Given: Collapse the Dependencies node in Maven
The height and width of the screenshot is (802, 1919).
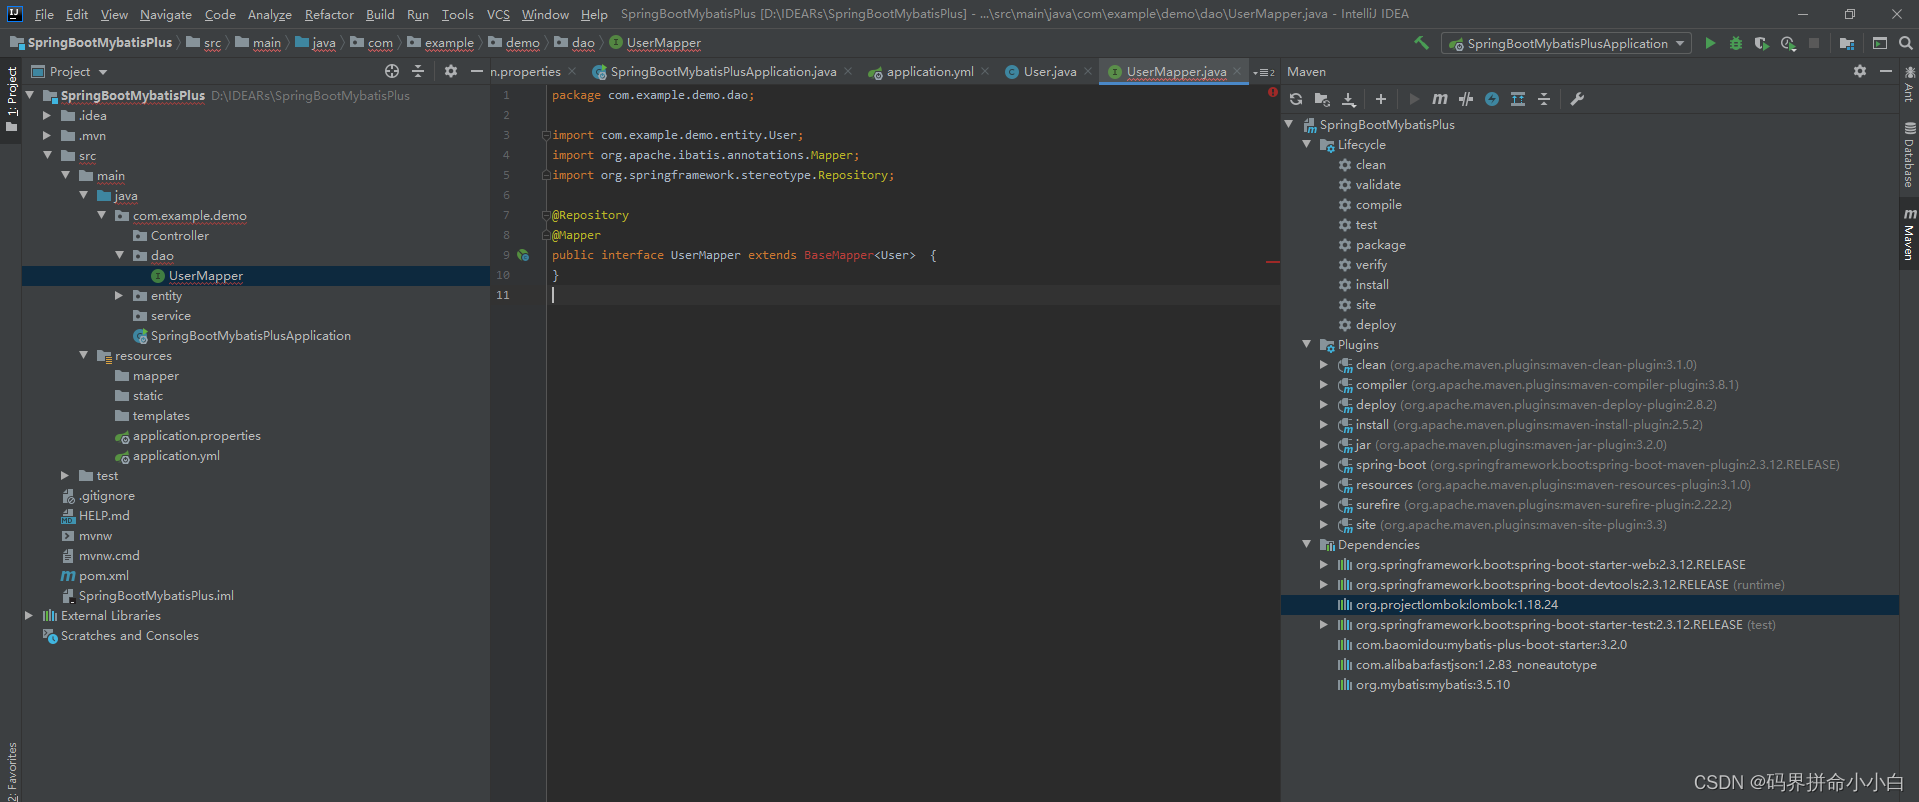Looking at the screenshot, I should [x=1307, y=545].
